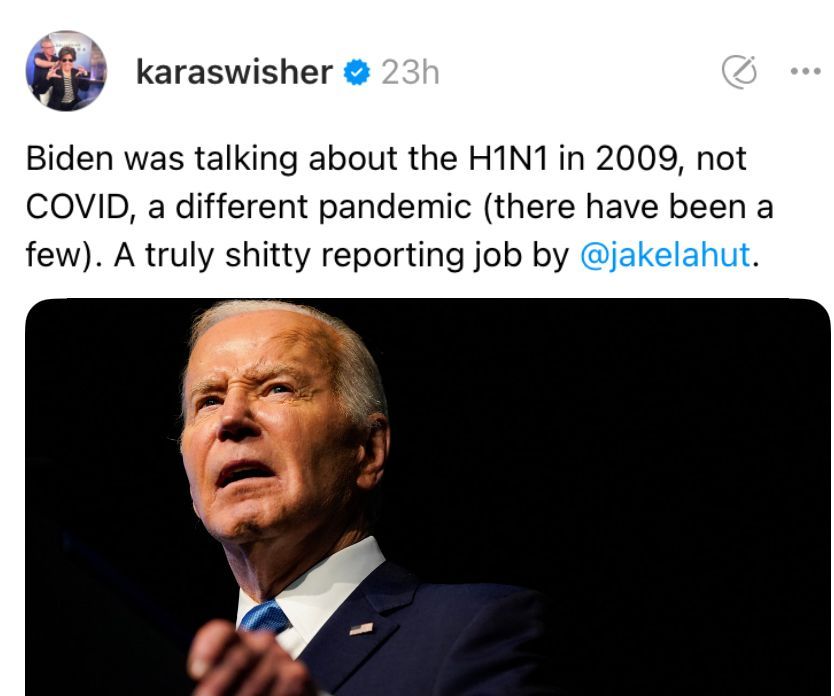The image size is (834, 696).
Task: Click the word COVID in the post text
Action: click(x=76, y=207)
